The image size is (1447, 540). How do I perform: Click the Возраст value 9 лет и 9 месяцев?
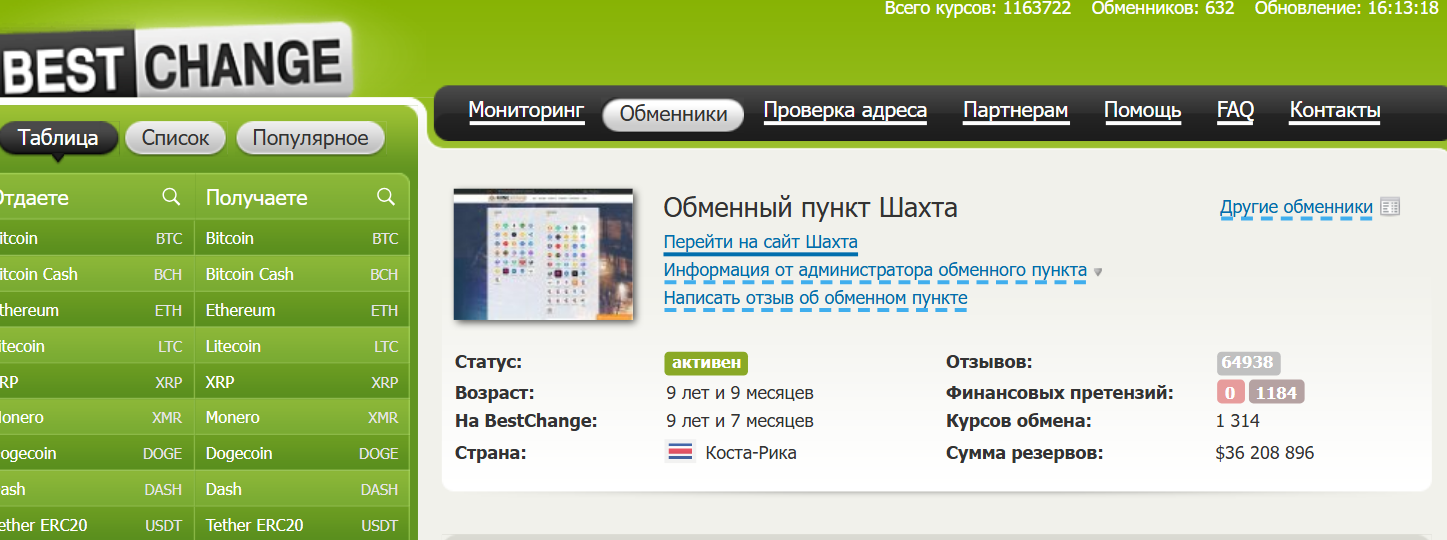tap(740, 392)
